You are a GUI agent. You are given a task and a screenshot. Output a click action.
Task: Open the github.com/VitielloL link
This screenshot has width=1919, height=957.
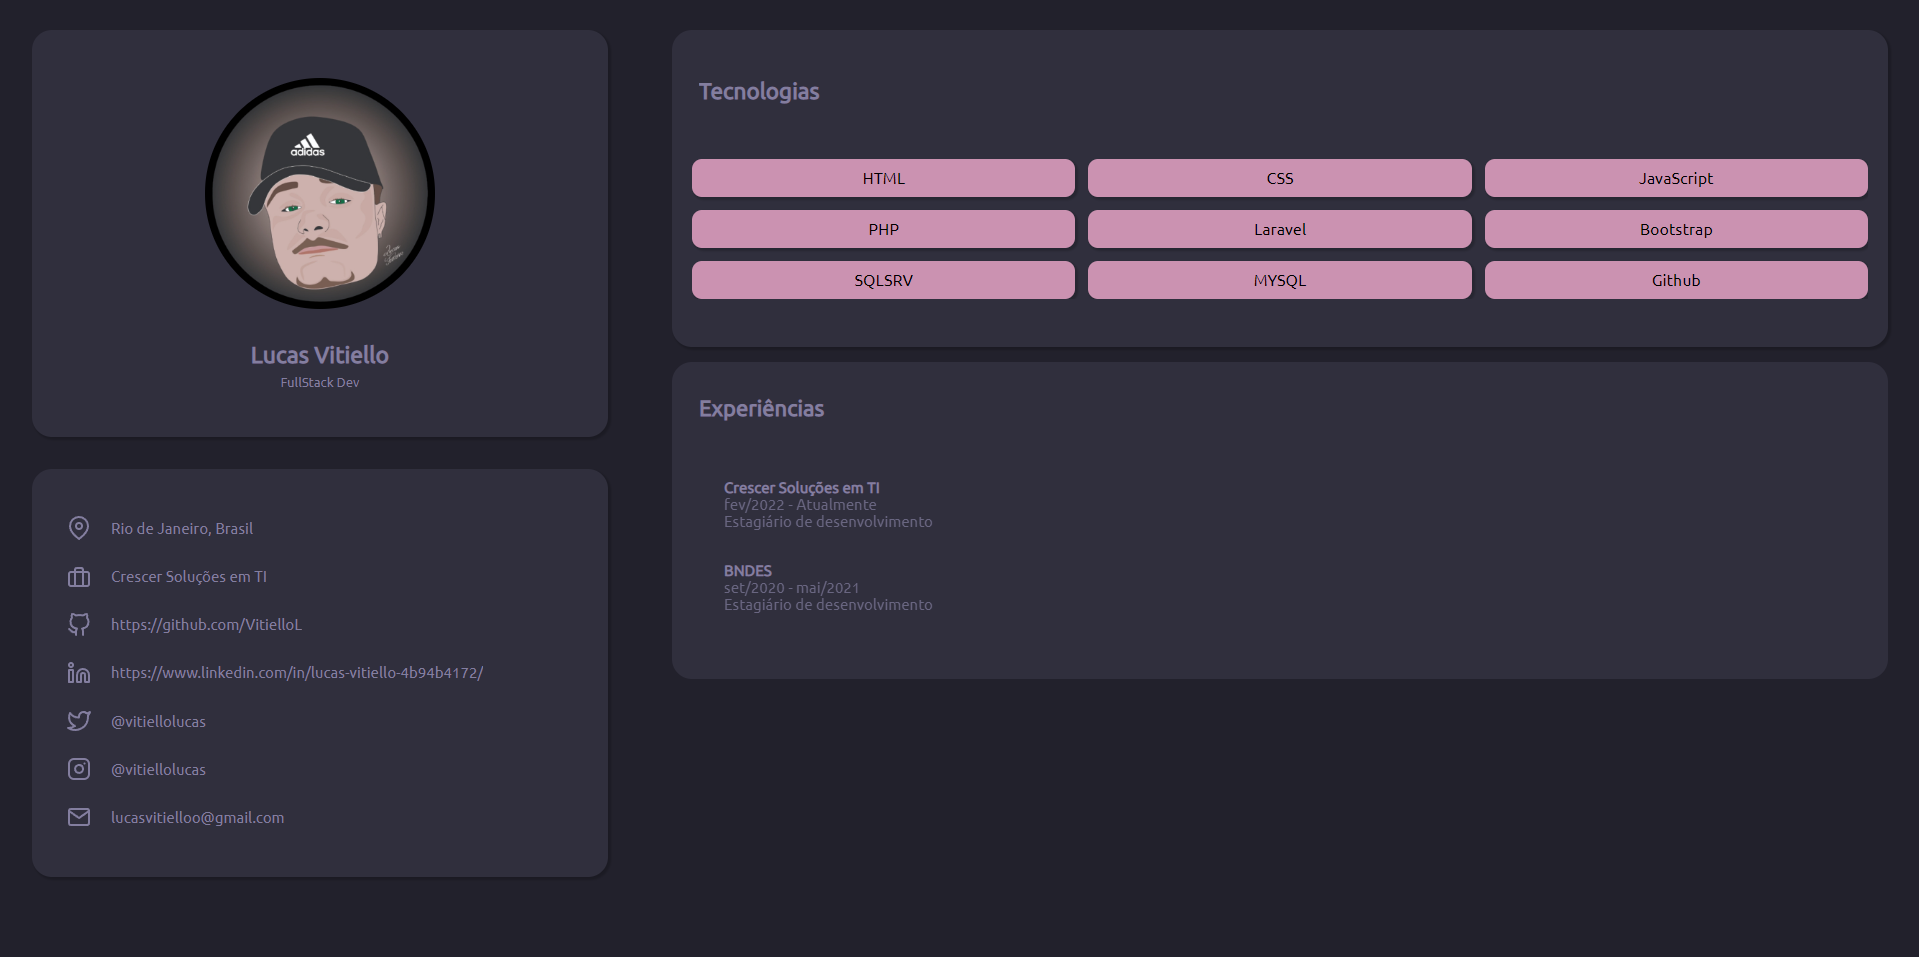[206, 625]
